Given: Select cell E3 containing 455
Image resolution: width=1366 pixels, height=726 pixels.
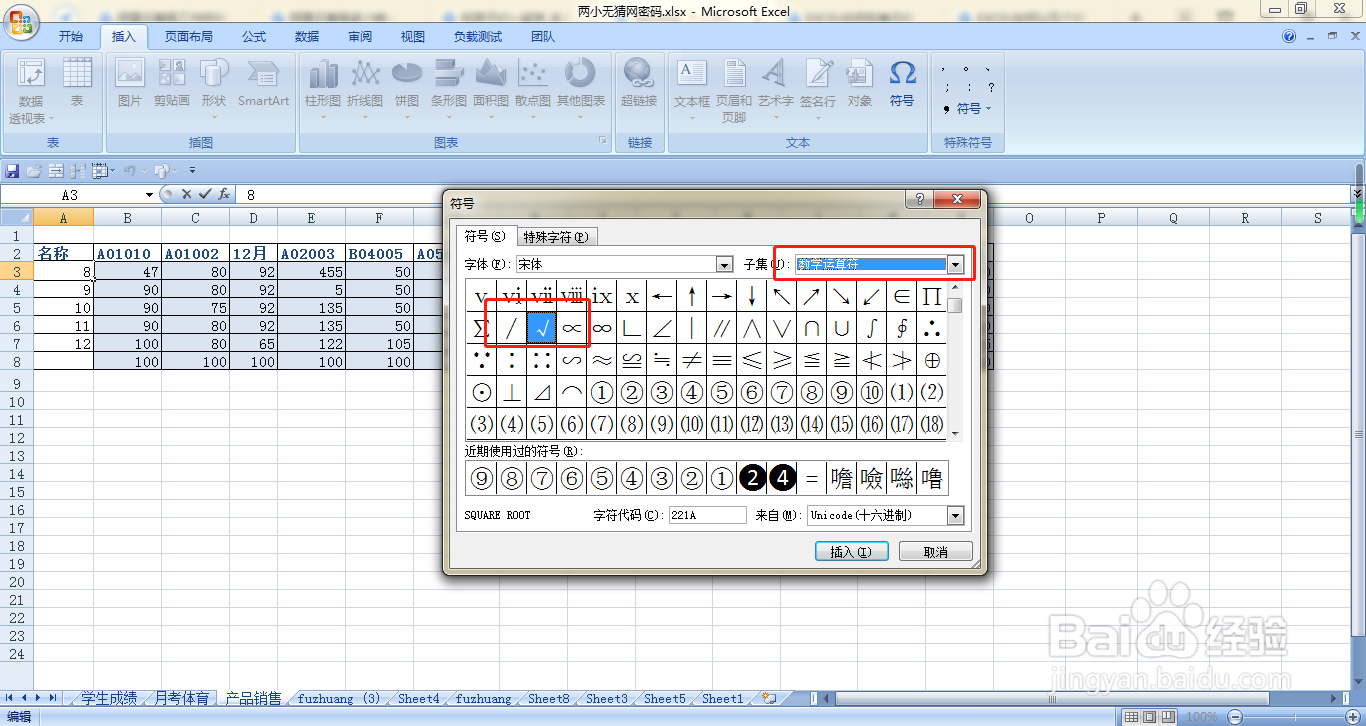Looking at the screenshot, I should pyautogui.click(x=312, y=271).
